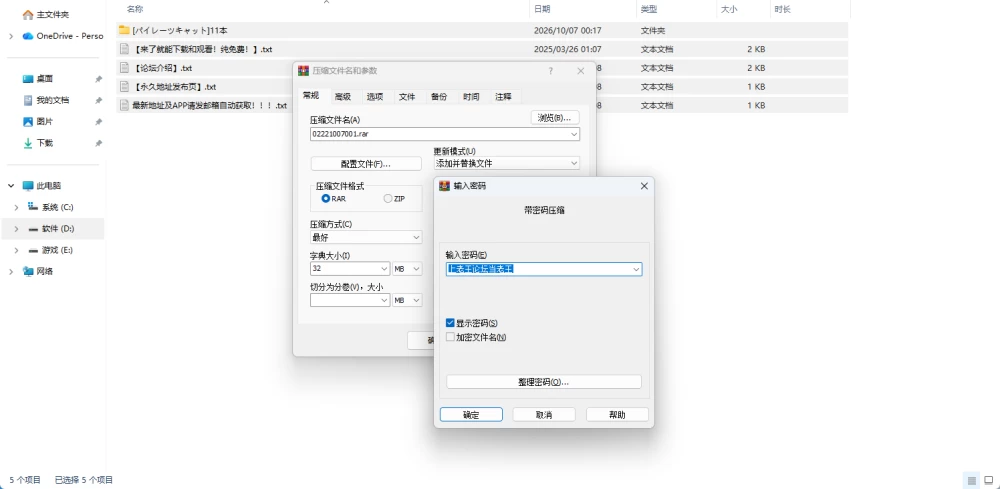Click the 图片 pictures icon in sidebar
Screen dimensions: 1000x489
tap(28, 122)
